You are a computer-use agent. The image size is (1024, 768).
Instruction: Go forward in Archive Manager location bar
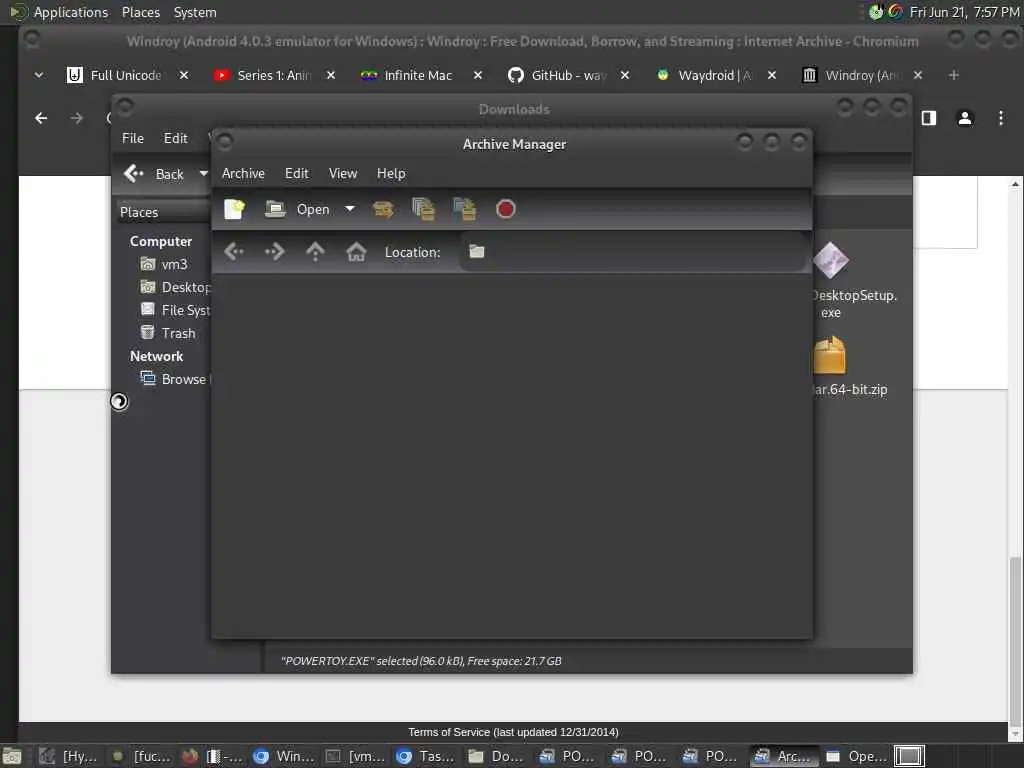[x=275, y=251]
